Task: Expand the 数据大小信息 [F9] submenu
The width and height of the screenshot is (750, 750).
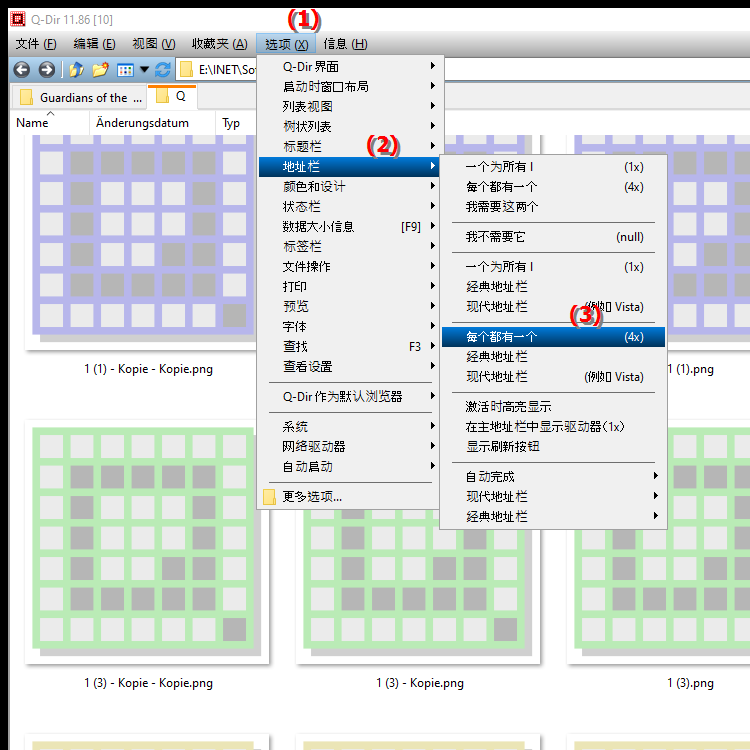Action: pyautogui.click(x=351, y=226)
